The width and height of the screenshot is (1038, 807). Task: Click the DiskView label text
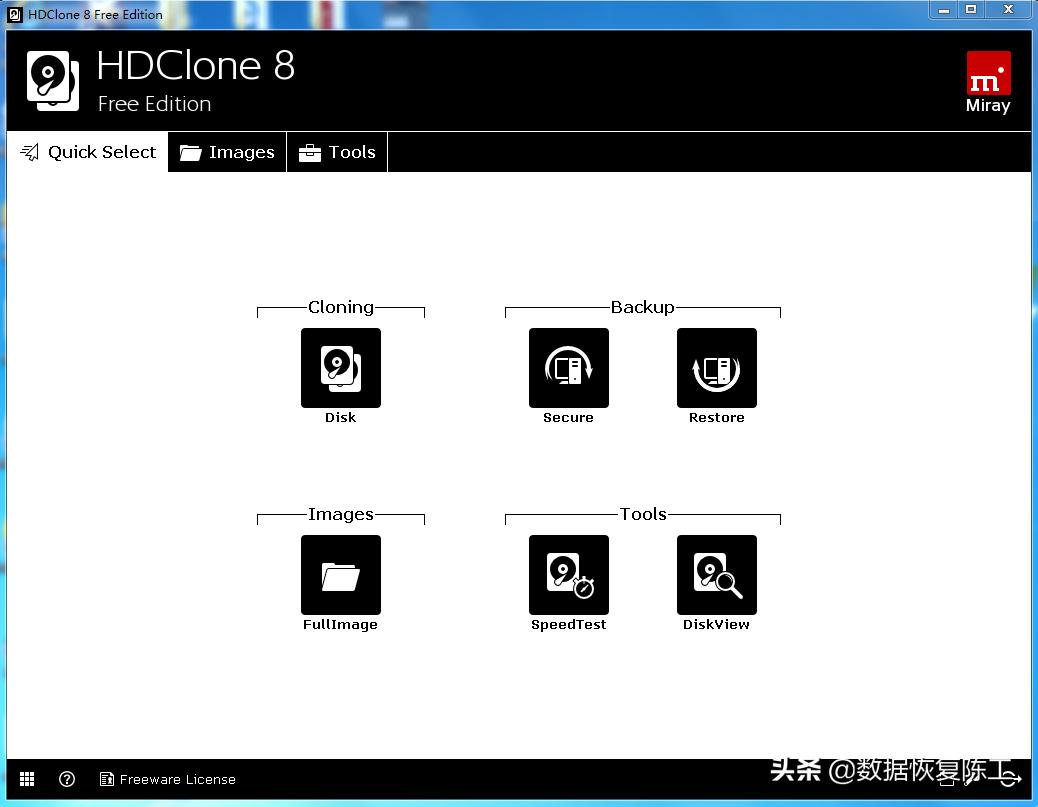716,625
